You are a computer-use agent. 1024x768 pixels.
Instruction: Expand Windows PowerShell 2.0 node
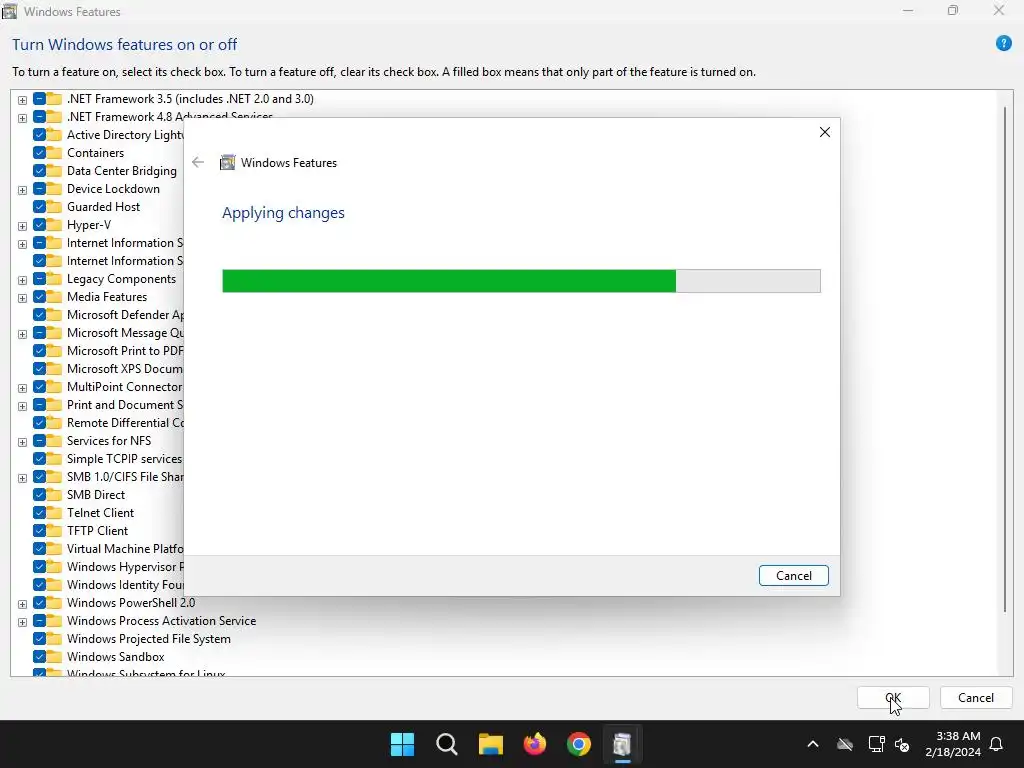coord(22,604)
